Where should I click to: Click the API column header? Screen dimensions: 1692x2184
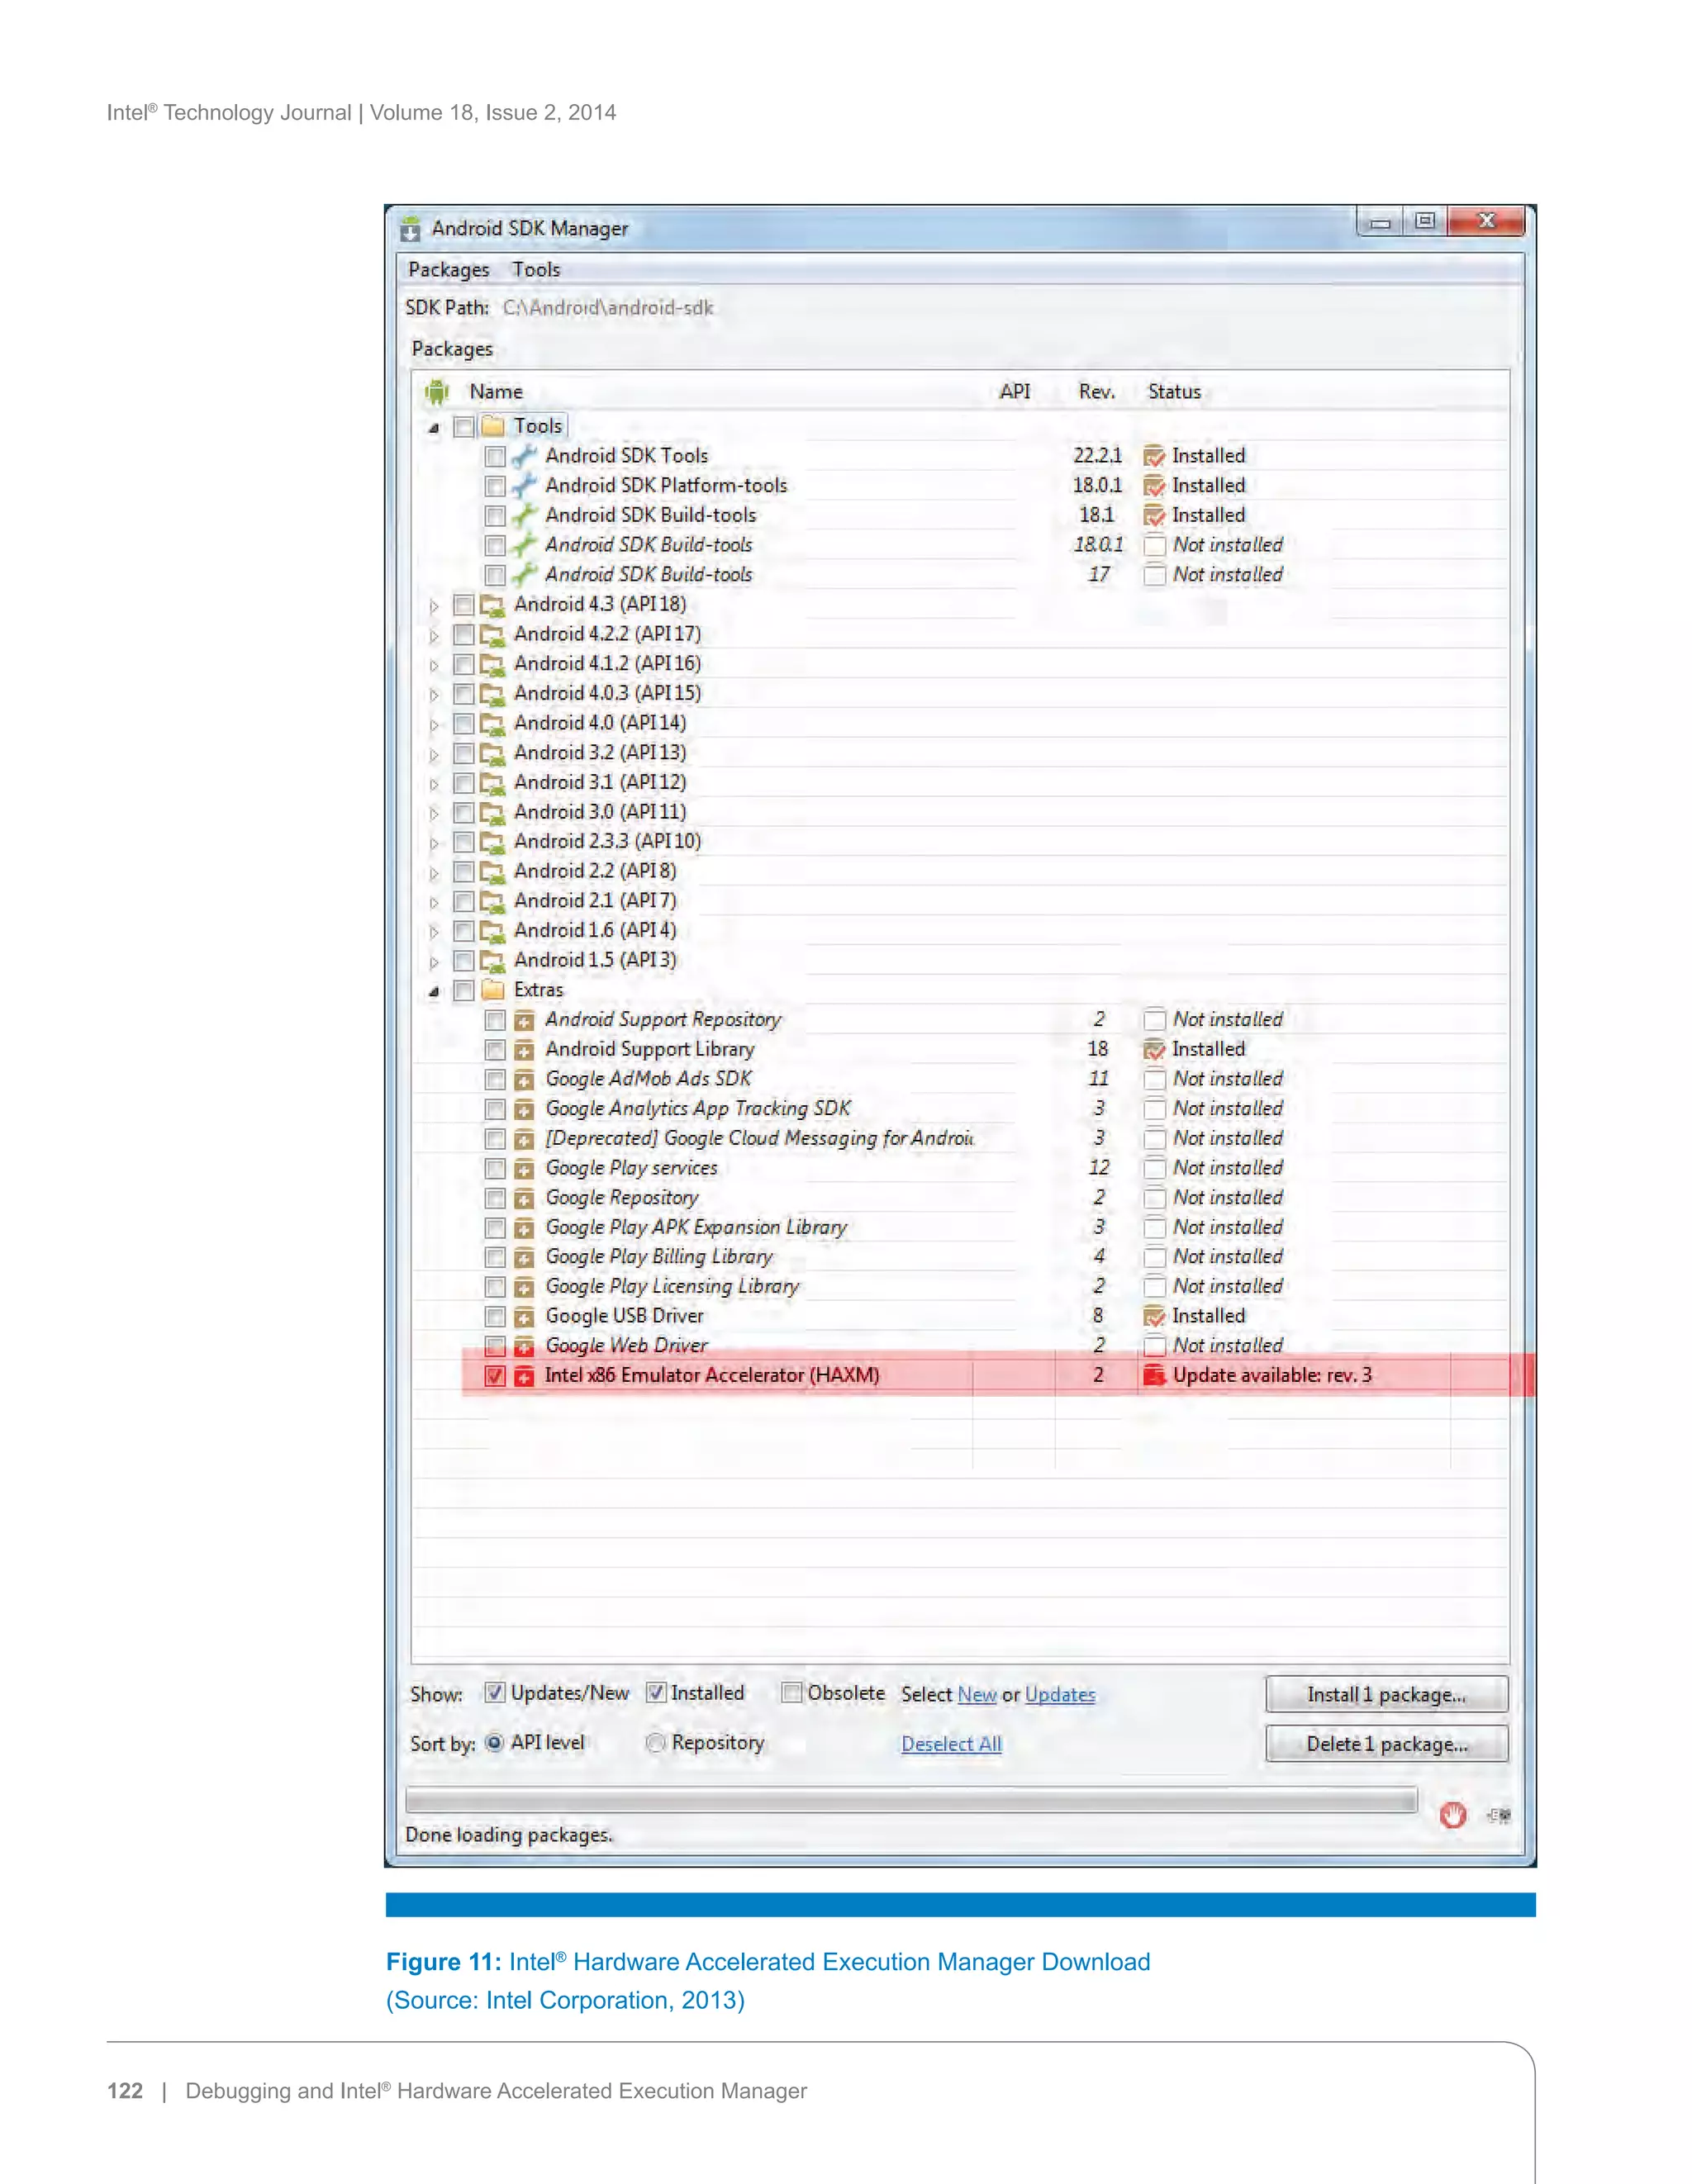pyautogui.click(x=1015, y=392)
